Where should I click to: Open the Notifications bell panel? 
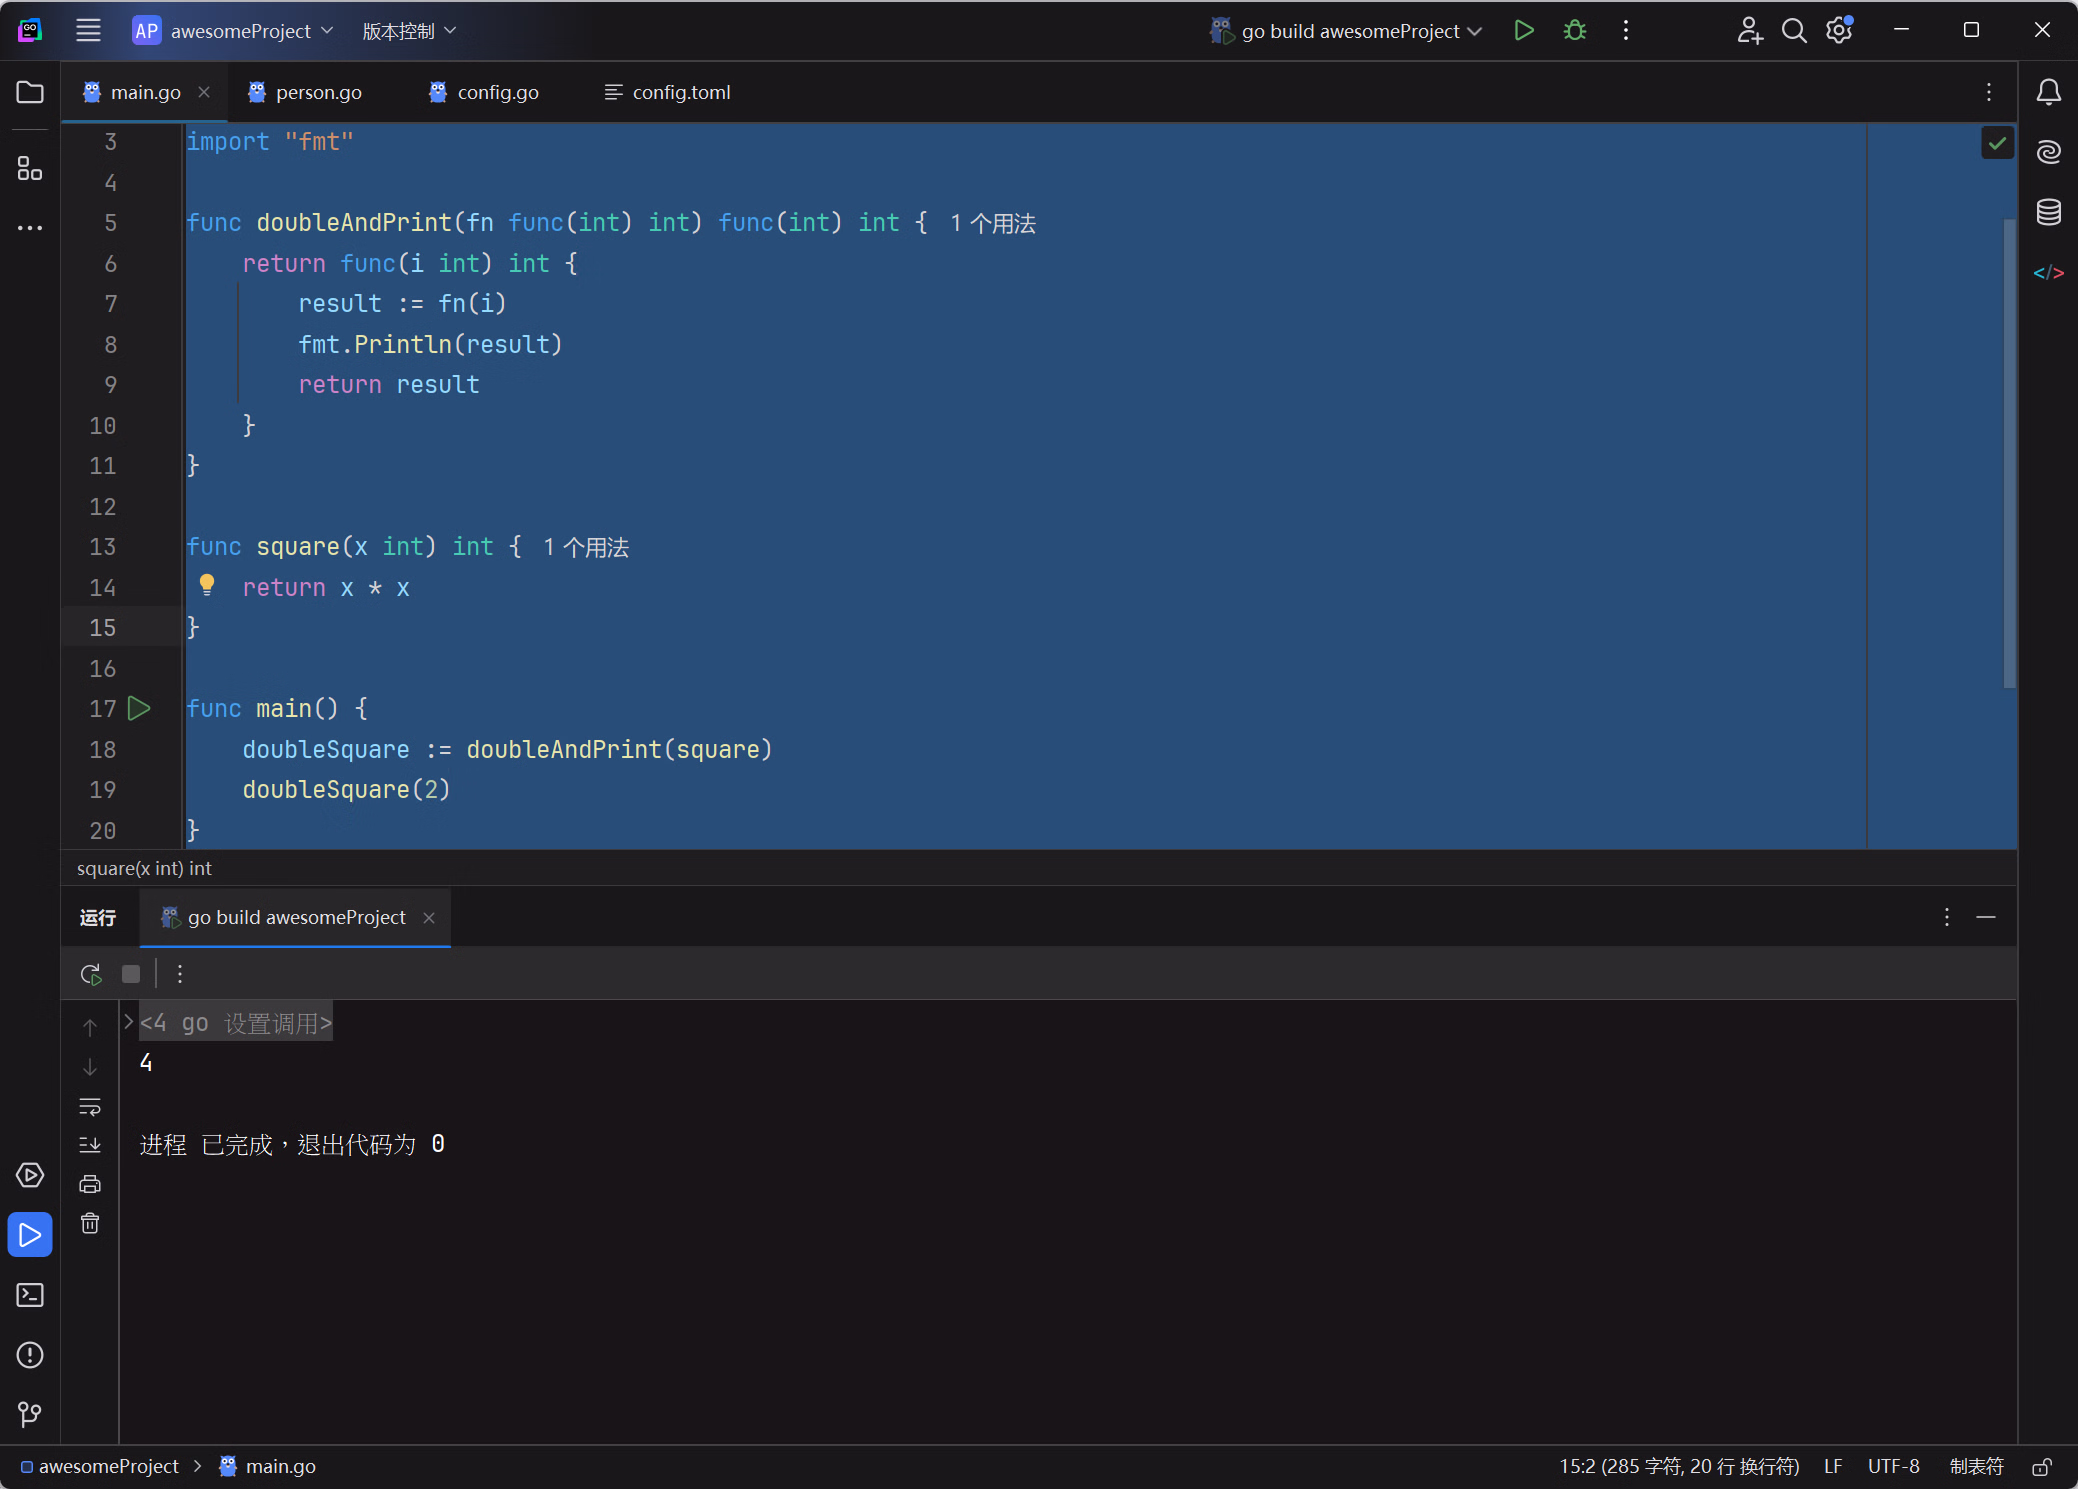(2048, 92)
